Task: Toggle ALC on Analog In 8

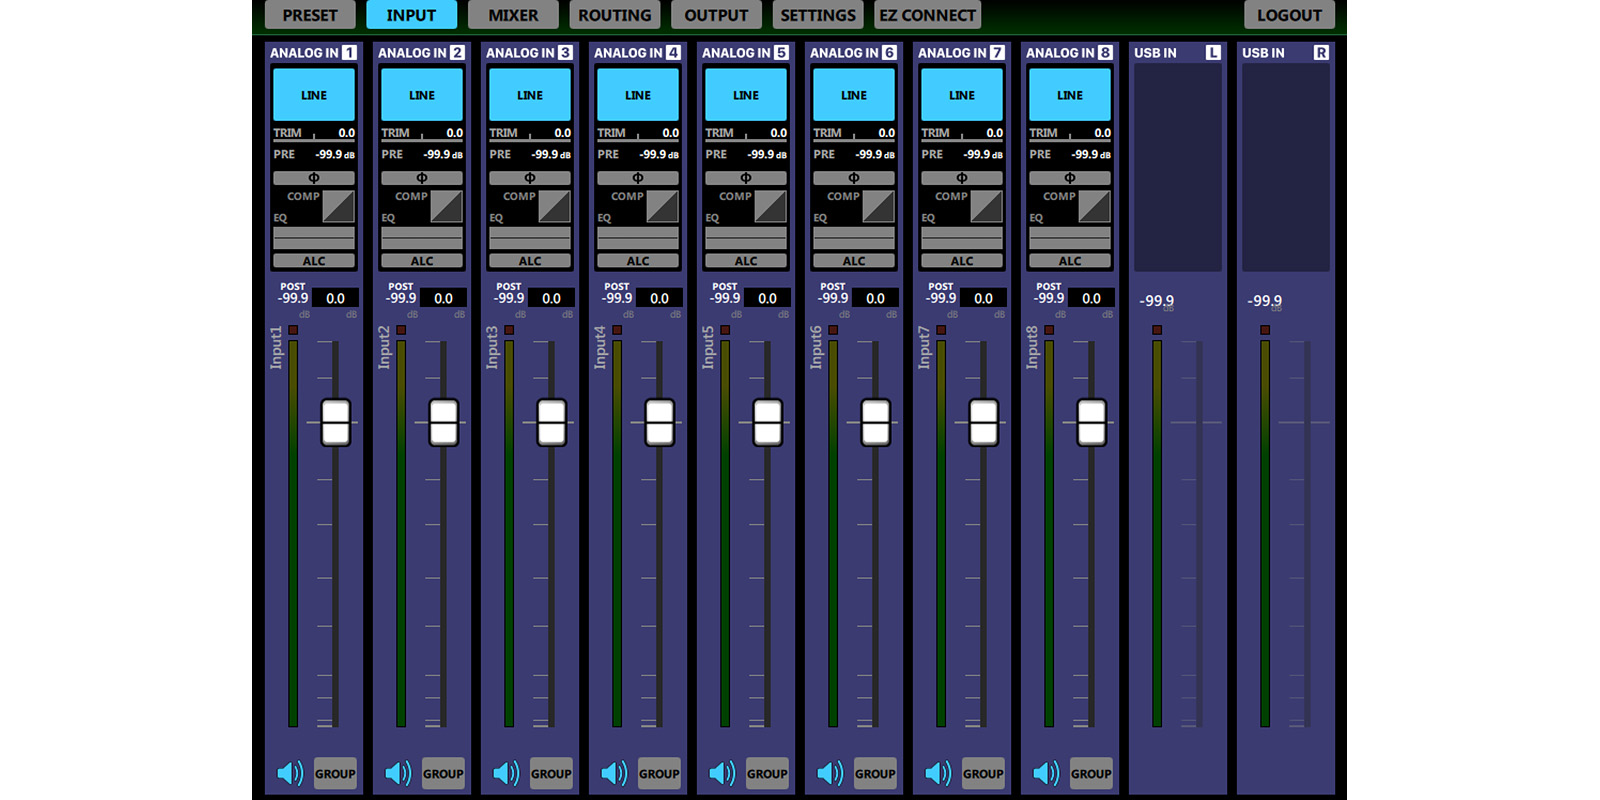Action: tap(1070, 261)
